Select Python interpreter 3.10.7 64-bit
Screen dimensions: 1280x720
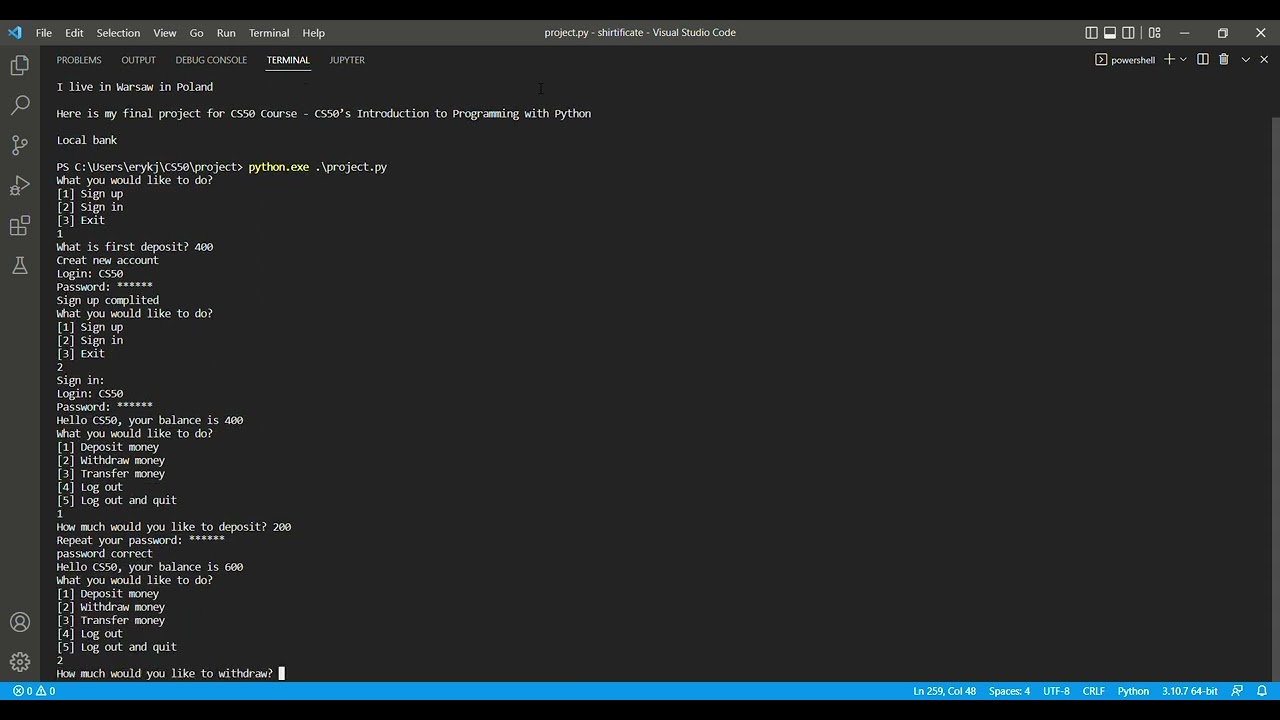click(x=1189, y=691)
